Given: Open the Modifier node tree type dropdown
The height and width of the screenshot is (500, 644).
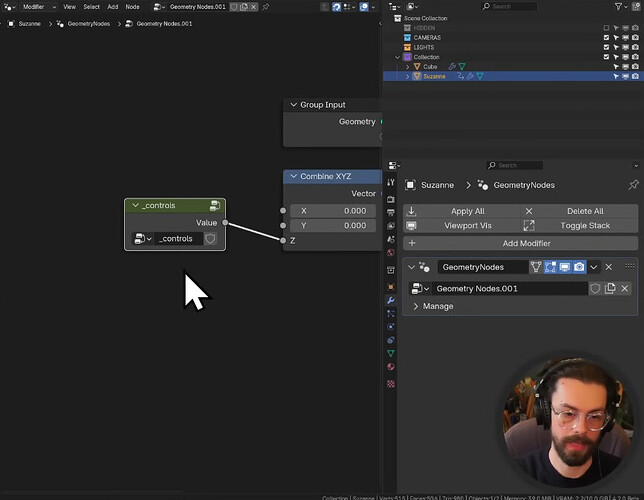Looking at the screenshot, I should [x=39, y=7].
